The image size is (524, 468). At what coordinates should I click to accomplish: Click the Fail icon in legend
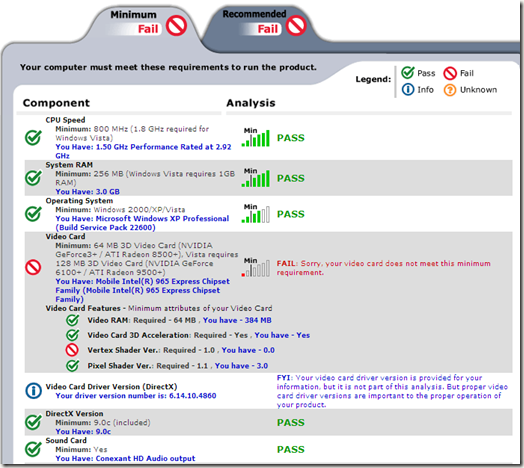(x=450, y=73)
